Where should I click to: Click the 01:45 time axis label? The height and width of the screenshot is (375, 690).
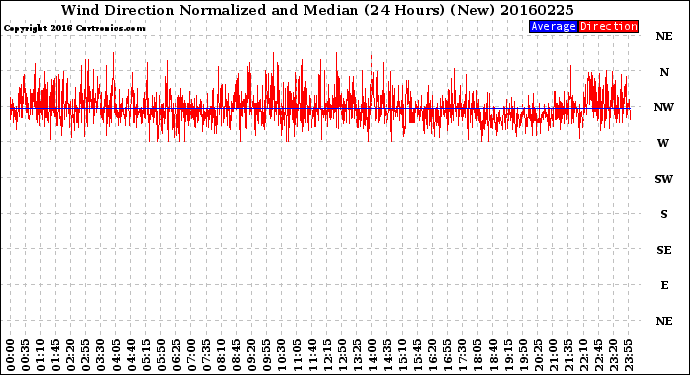(56, 355)
